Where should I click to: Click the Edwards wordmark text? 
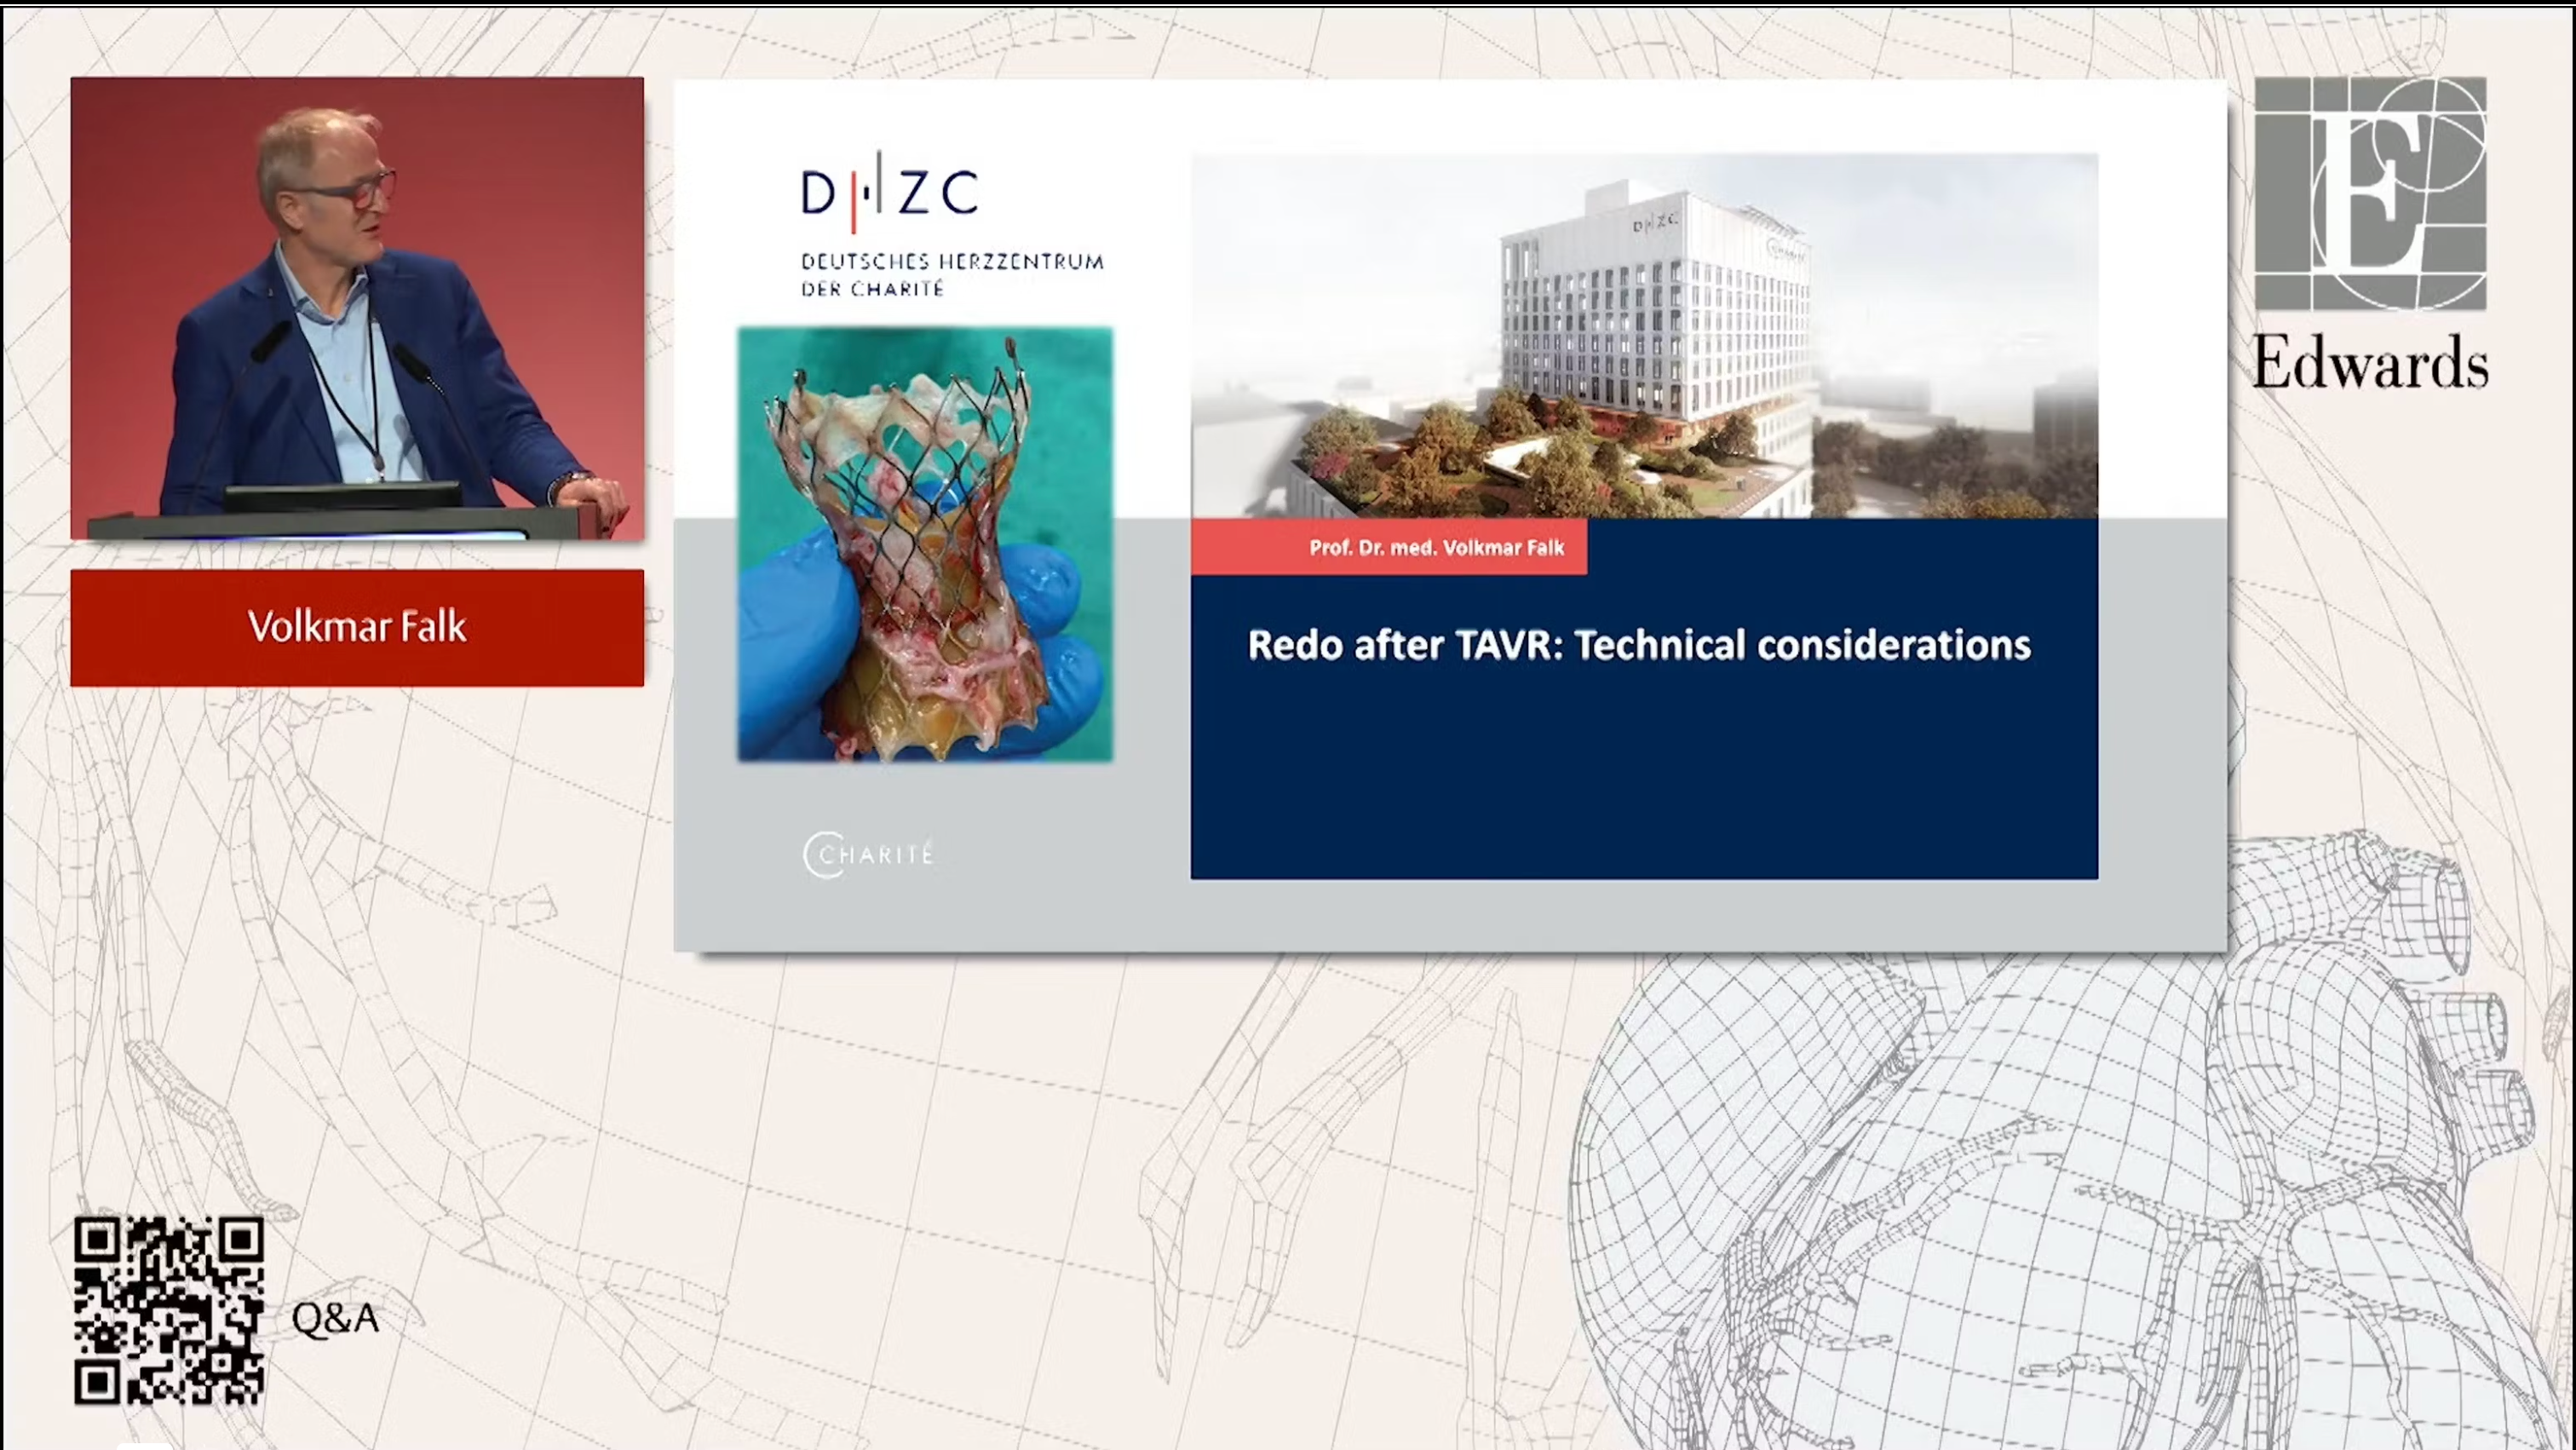point(2370,362)
